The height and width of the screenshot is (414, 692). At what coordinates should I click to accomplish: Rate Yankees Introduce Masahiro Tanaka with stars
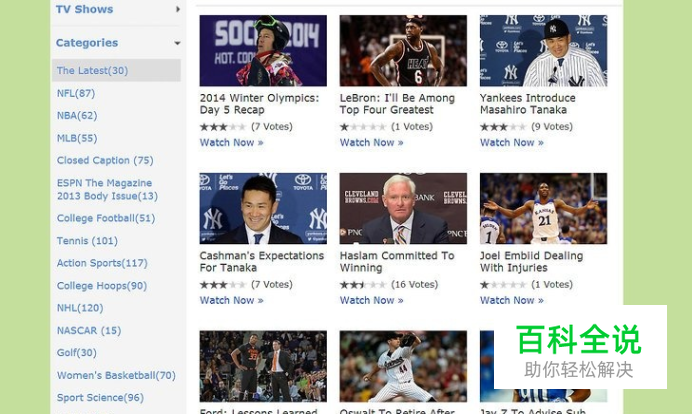tap(503, 127)
